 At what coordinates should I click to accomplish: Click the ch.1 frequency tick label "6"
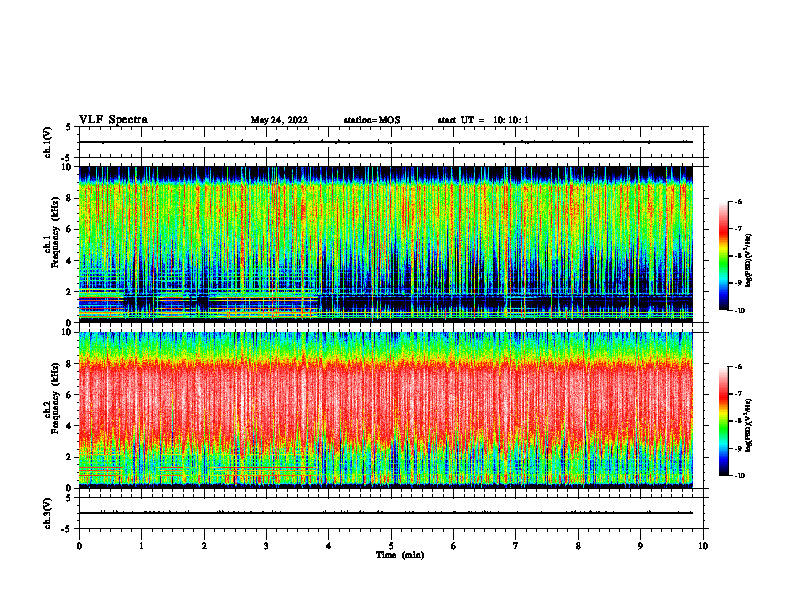tap(70, 230)
